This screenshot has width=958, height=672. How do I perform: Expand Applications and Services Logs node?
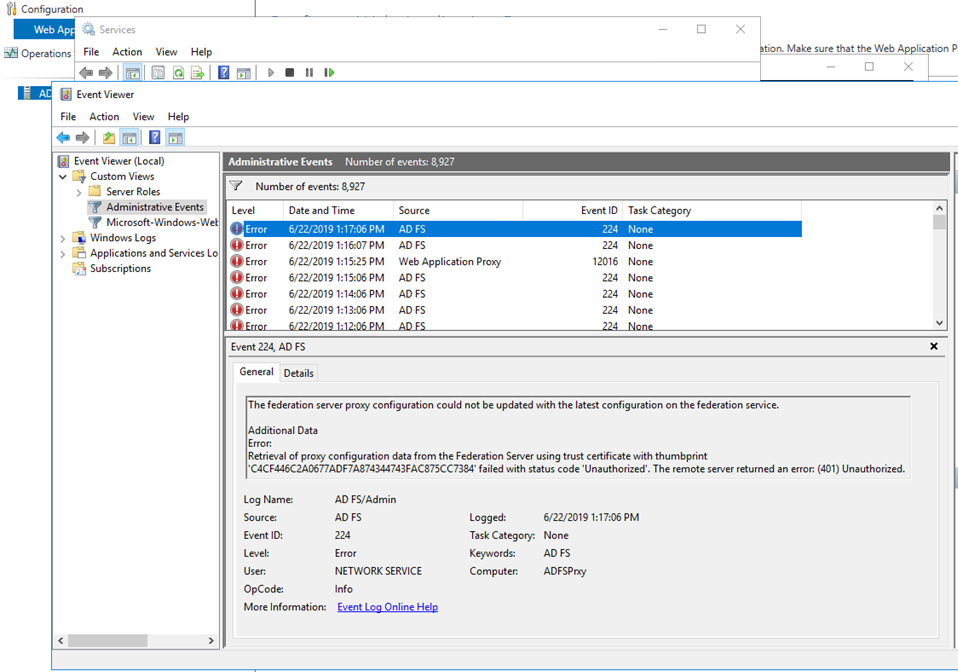pyautogui.click(x=62, y=254)
